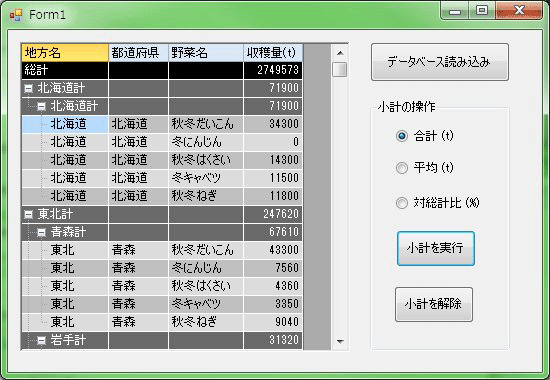Select the 平均 (t) radio button
The width and height of the screenshot is (550, 380).
[402, 168]
